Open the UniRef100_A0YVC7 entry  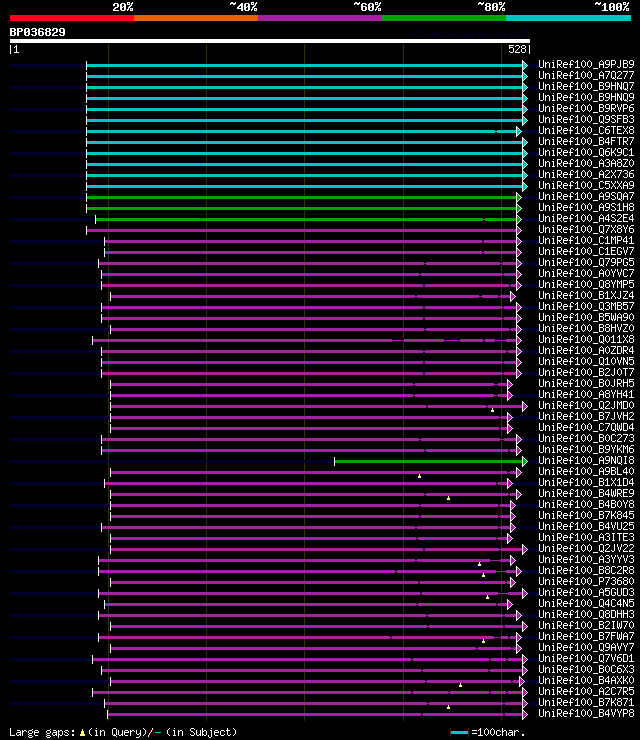pyautogui.click(x=586, y=273)
